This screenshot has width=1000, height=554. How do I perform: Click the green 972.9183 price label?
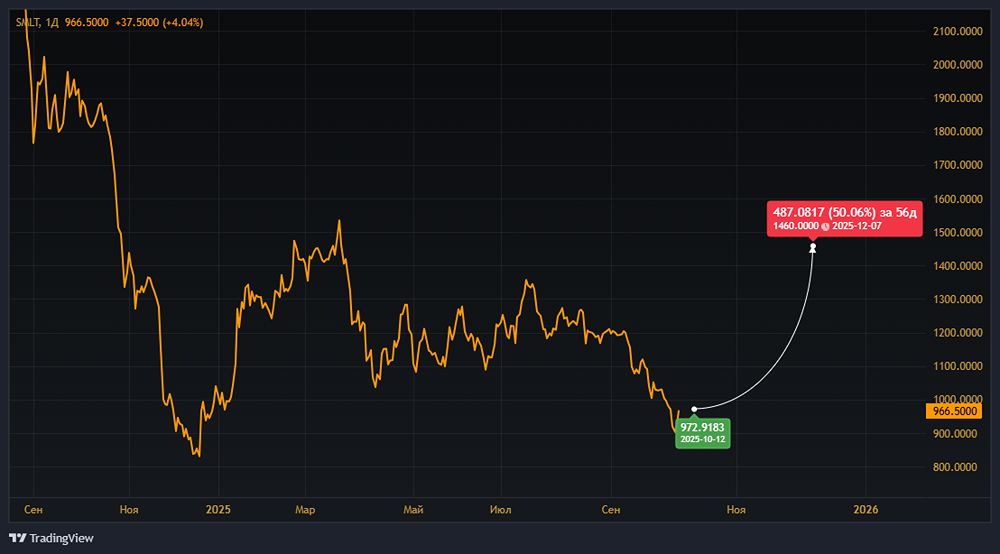click(703, 433)
